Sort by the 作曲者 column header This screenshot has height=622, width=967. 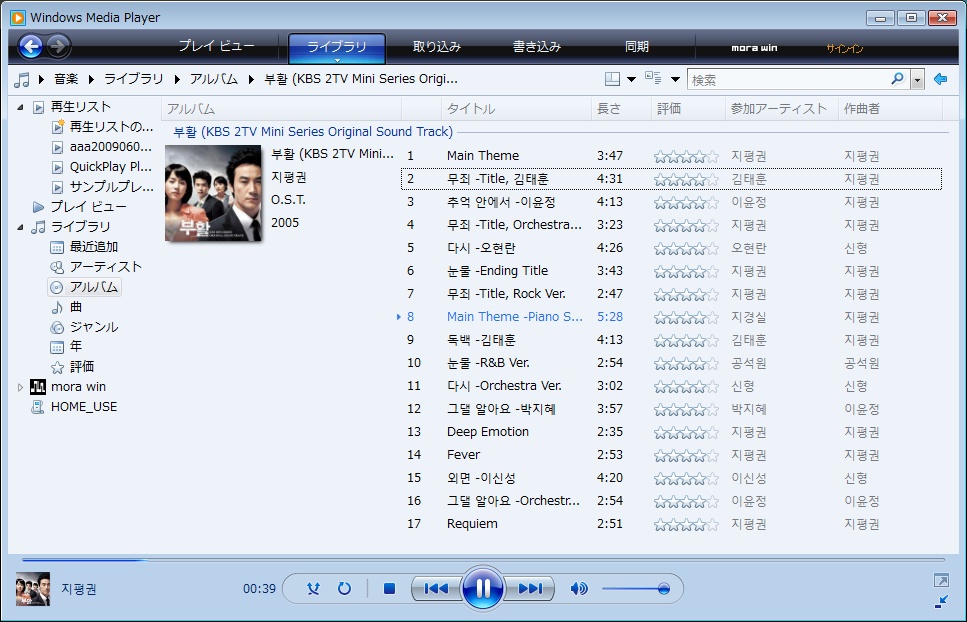(x=890, y=109)
